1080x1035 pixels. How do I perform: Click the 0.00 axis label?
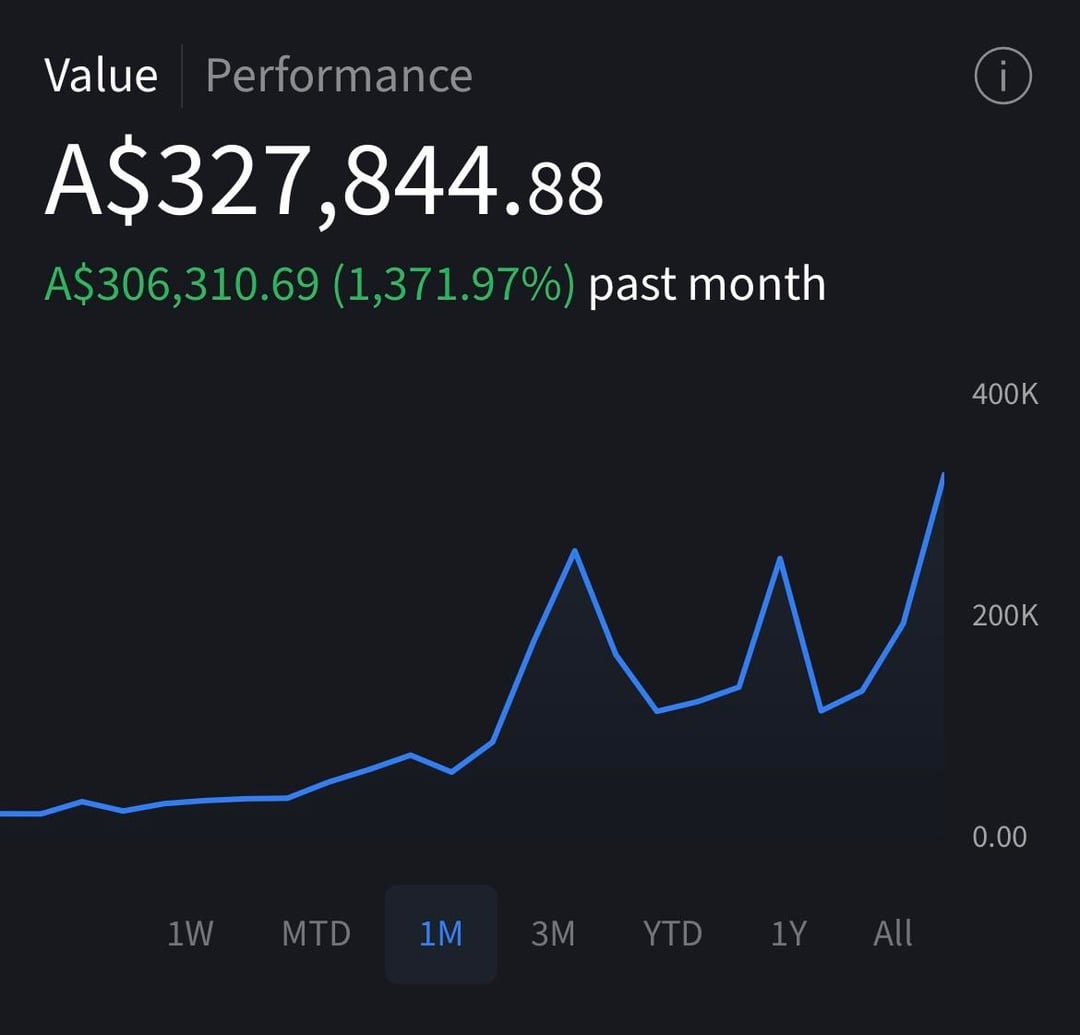(999, 836)
